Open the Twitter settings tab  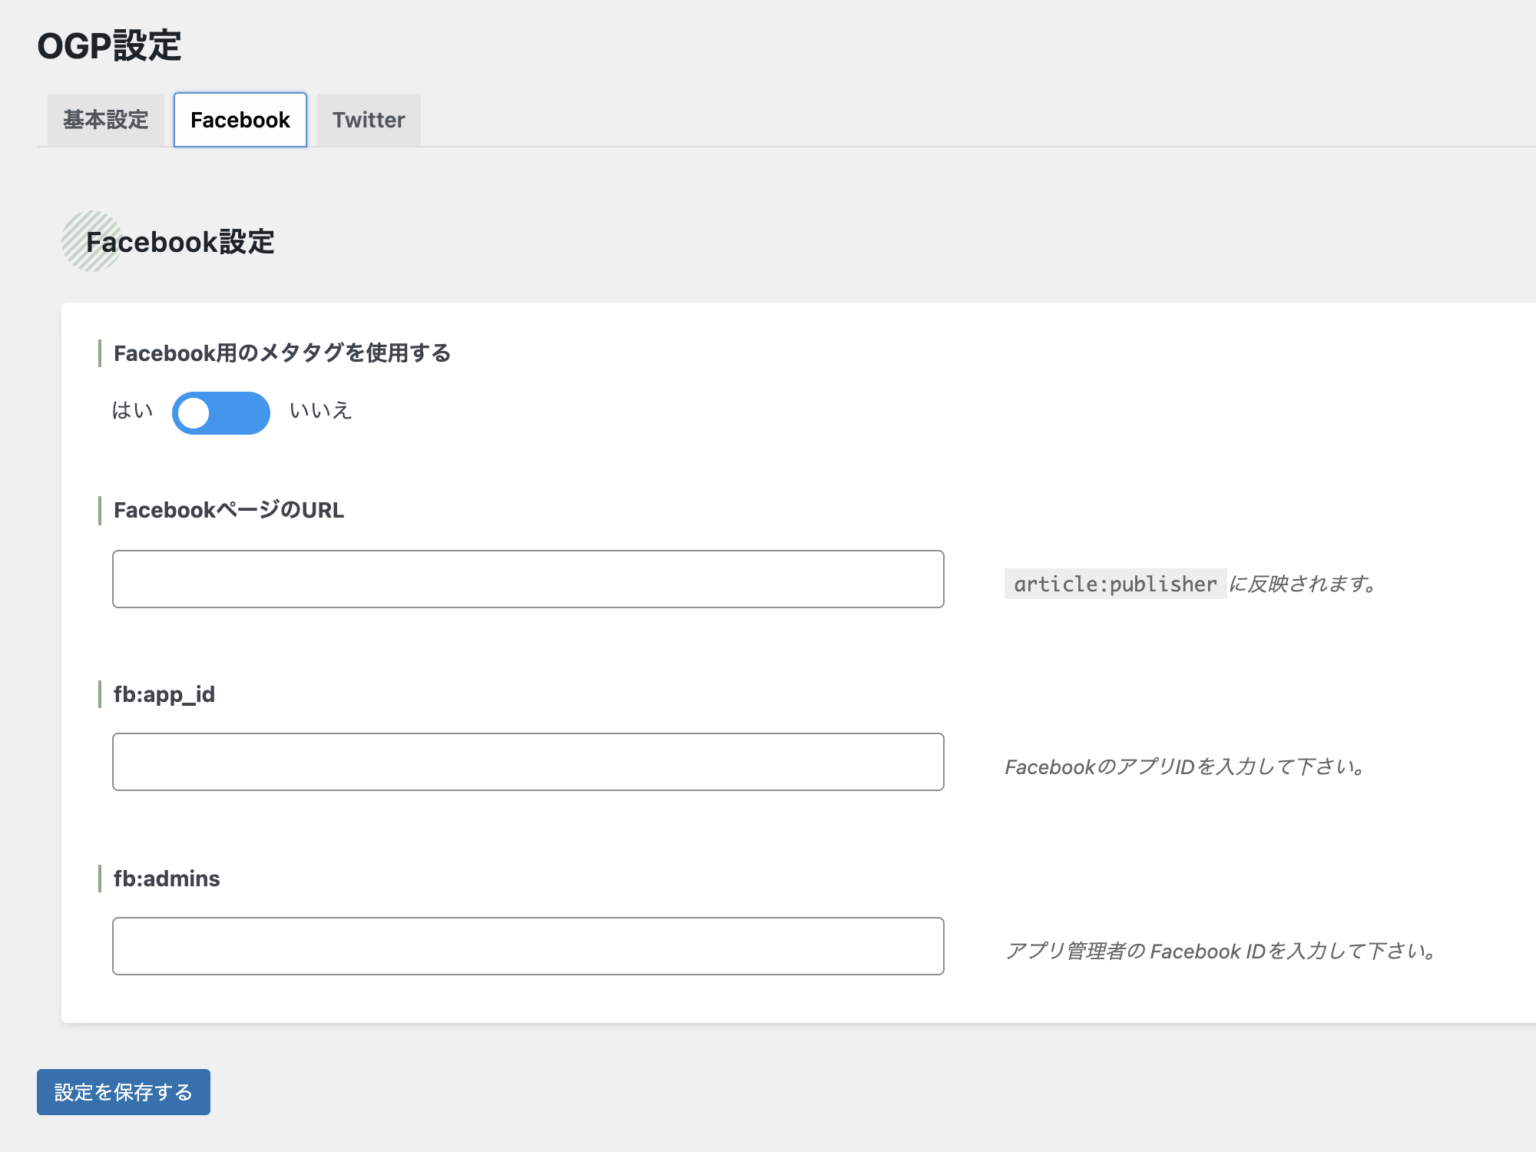(368, 119)
